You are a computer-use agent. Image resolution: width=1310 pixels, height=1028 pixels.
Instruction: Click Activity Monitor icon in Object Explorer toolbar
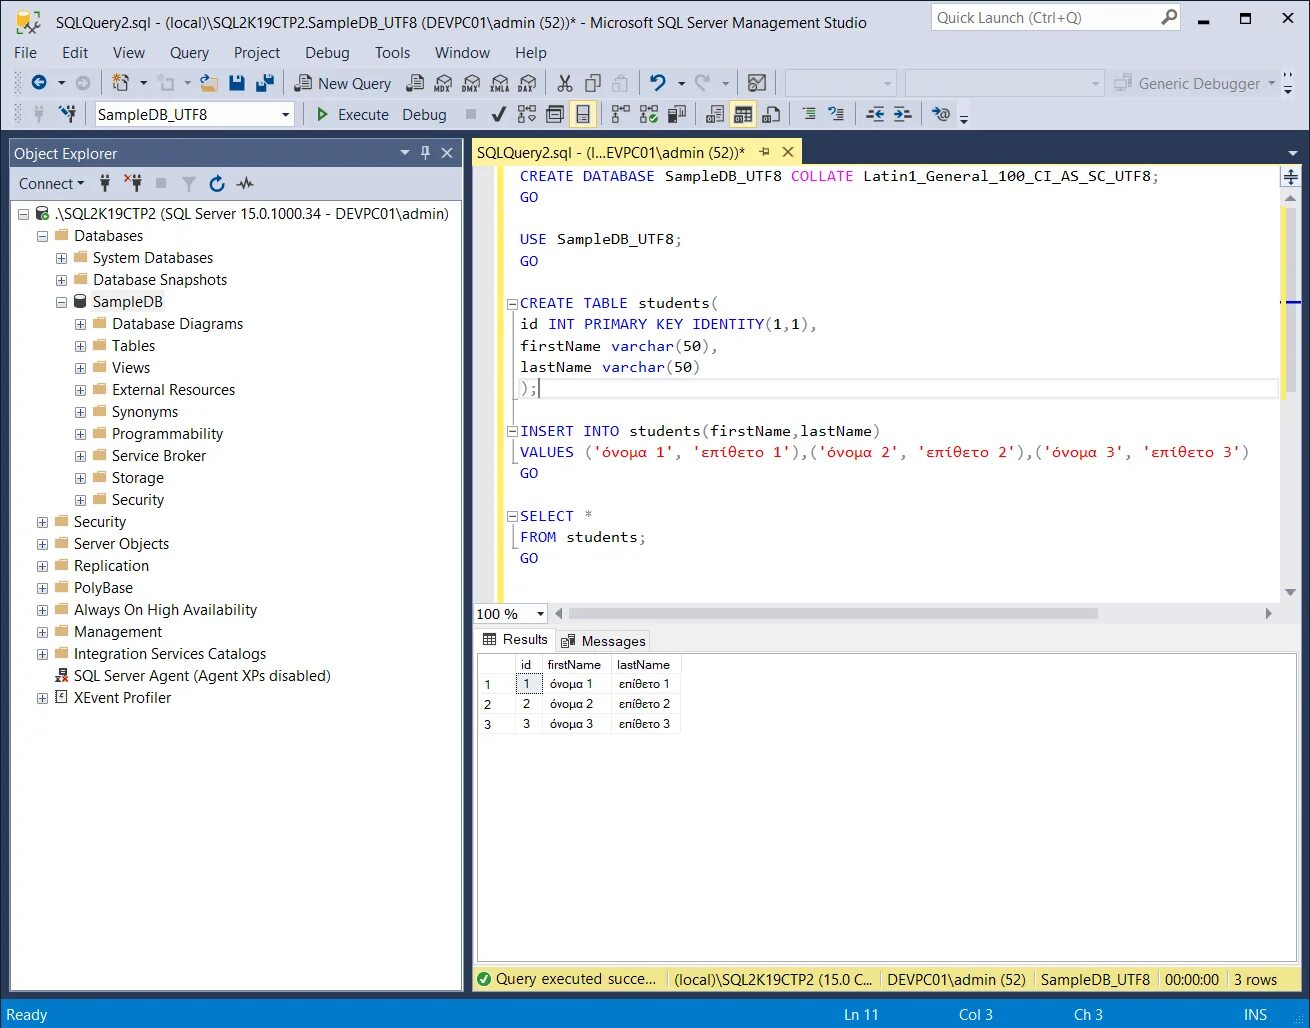coord(245,183)
